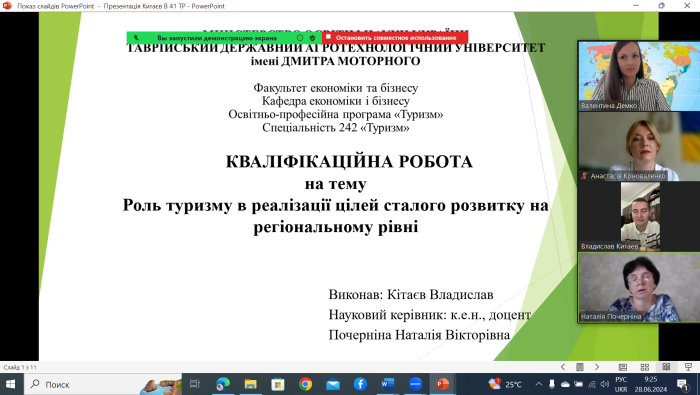Open Task View on the taskbar

pos(195,384)
